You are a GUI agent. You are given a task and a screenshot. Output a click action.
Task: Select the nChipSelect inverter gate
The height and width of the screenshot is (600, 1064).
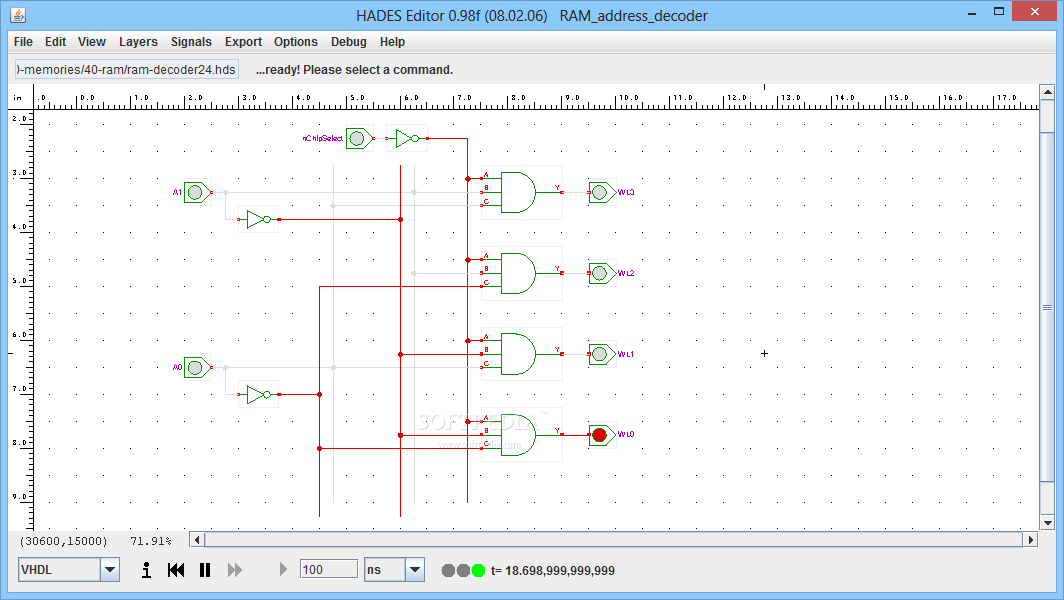407,138
